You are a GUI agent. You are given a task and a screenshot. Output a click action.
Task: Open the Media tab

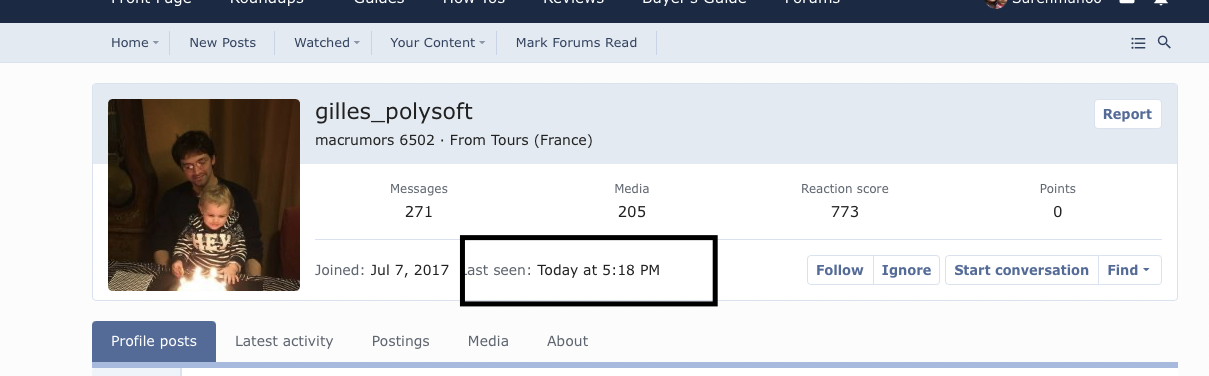click(x=488, y=341)
